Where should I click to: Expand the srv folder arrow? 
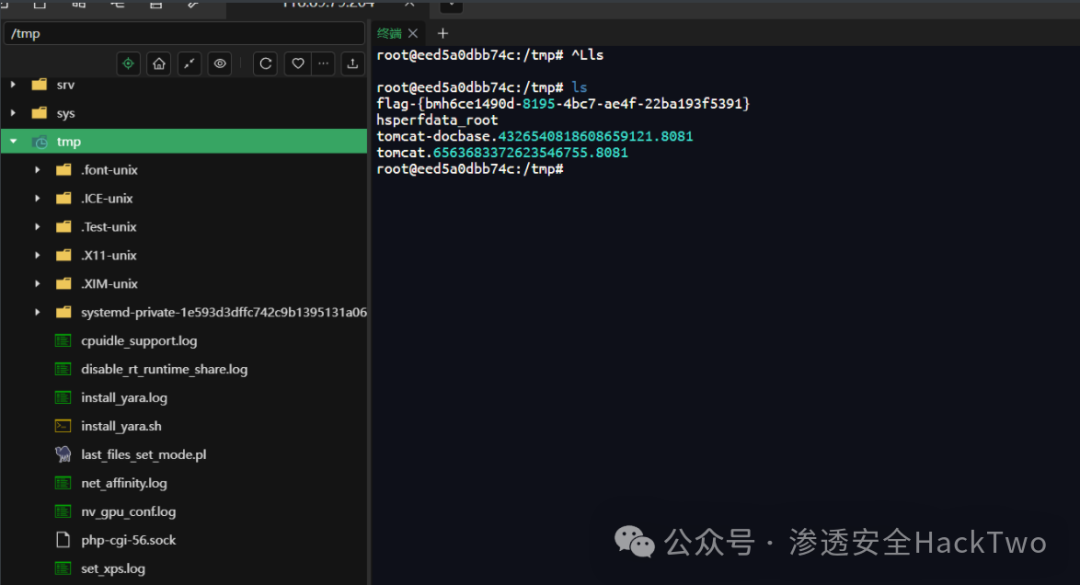tap(13, 84)
